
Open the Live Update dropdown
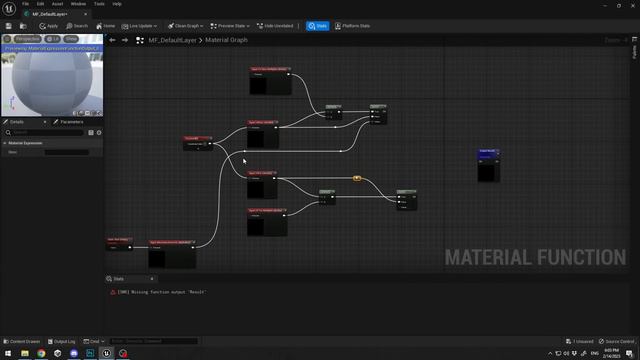(139, 26)
